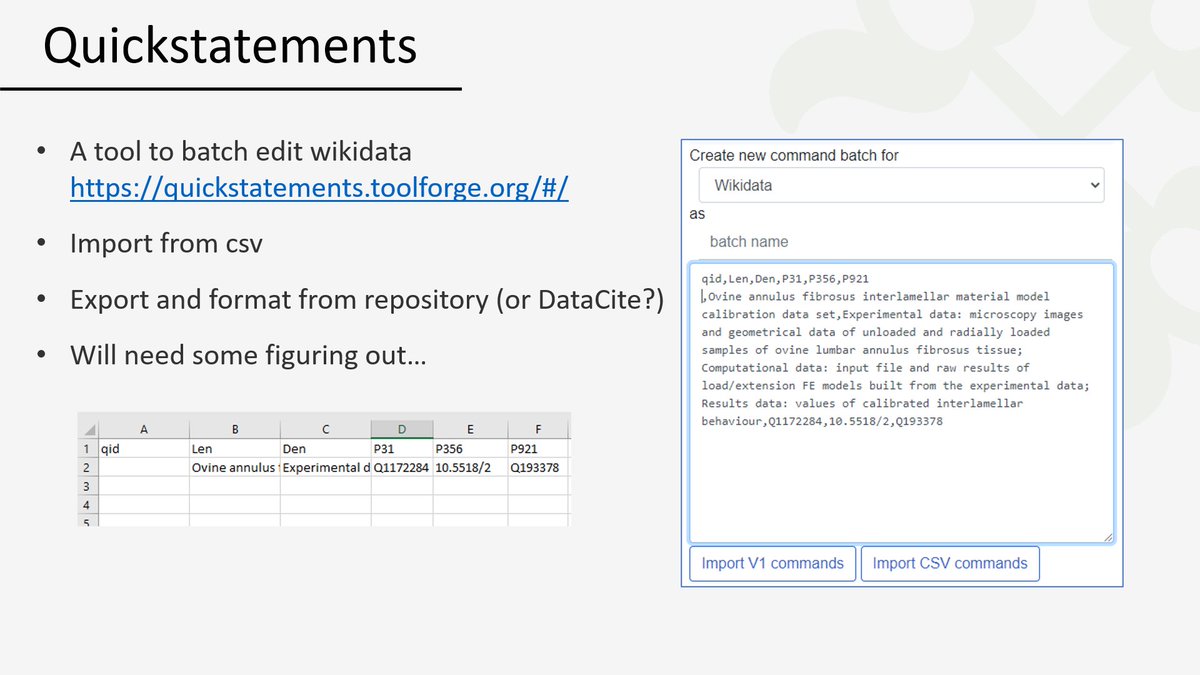Click the text area resize handle corner
1200x675 pixels.
click(1108, 537)
